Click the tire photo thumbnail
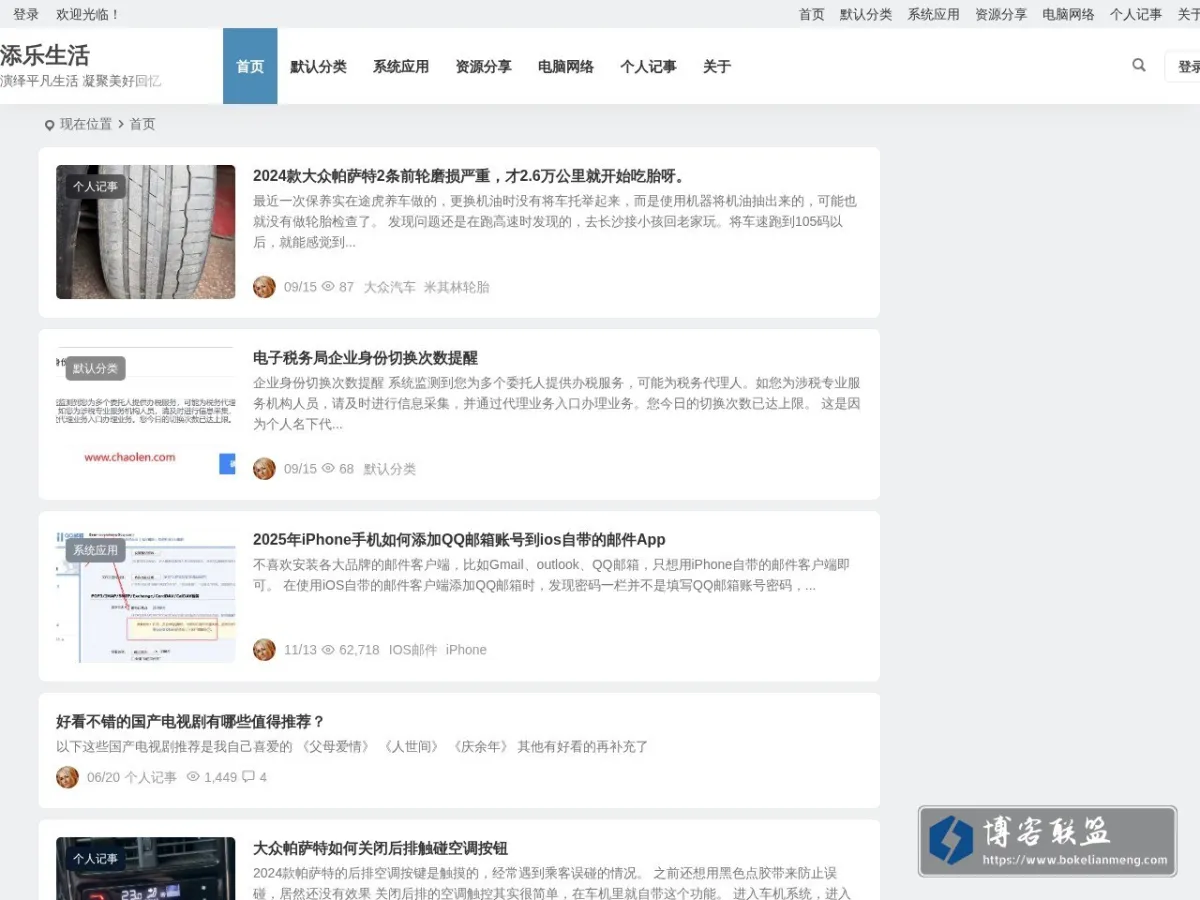This screenshot has height=900, width=1200. click(x=146, y=232)
